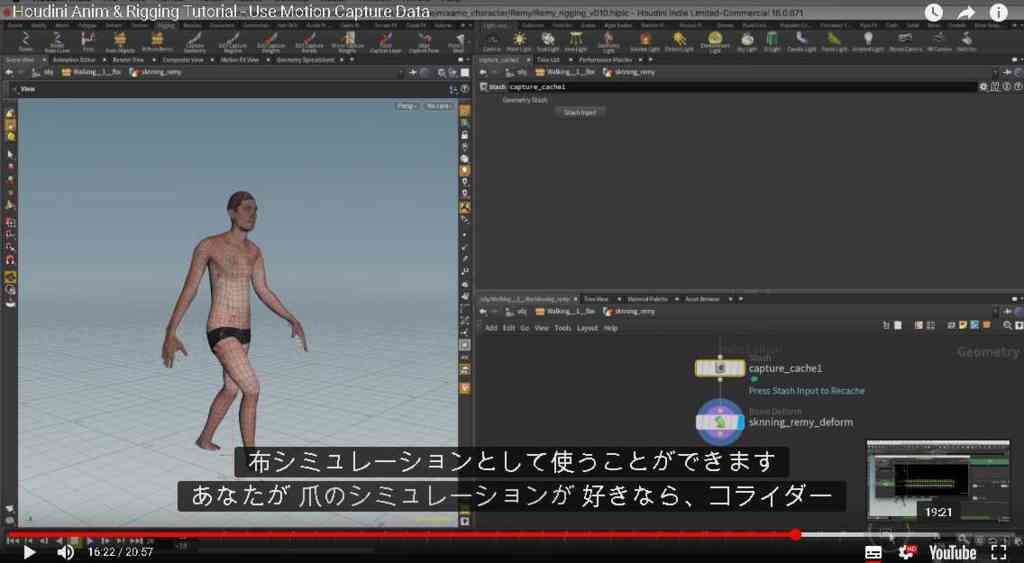
Task: Select the capture_cache1 node
Action: pyautogui.click(x=720, y=368)
